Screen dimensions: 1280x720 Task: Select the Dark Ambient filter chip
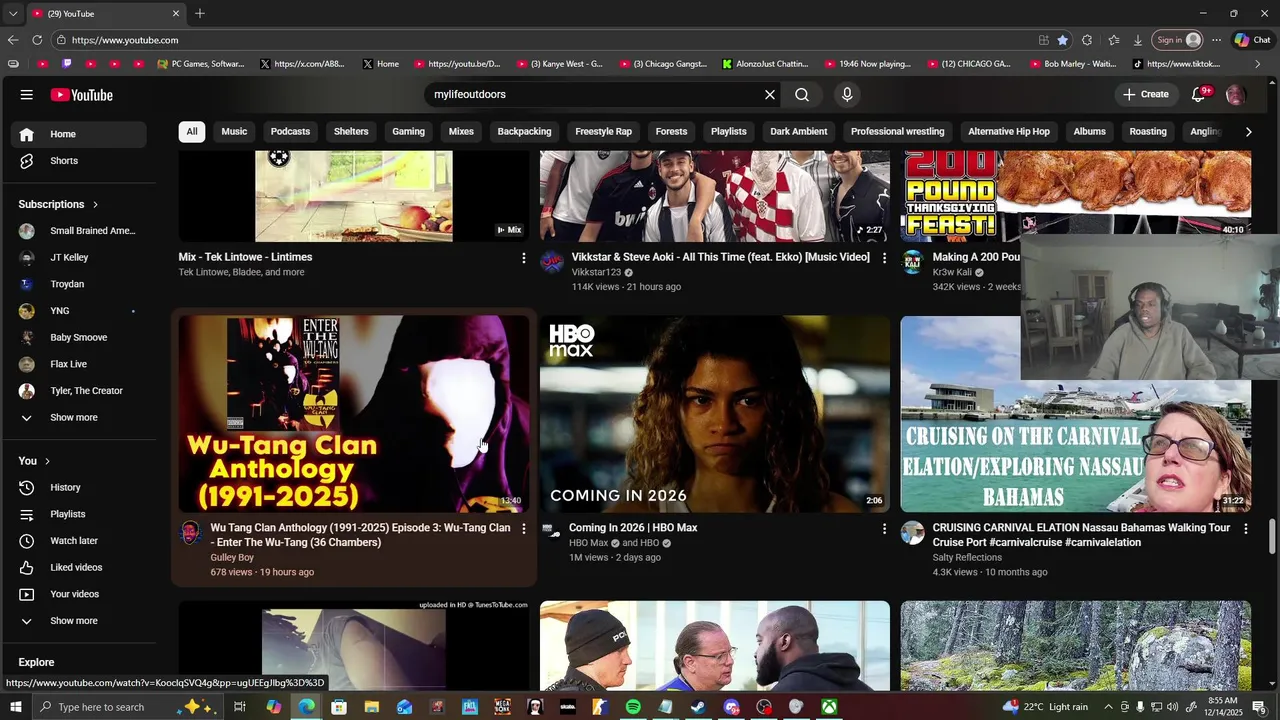pyautogui.click(x=799, y=132)
